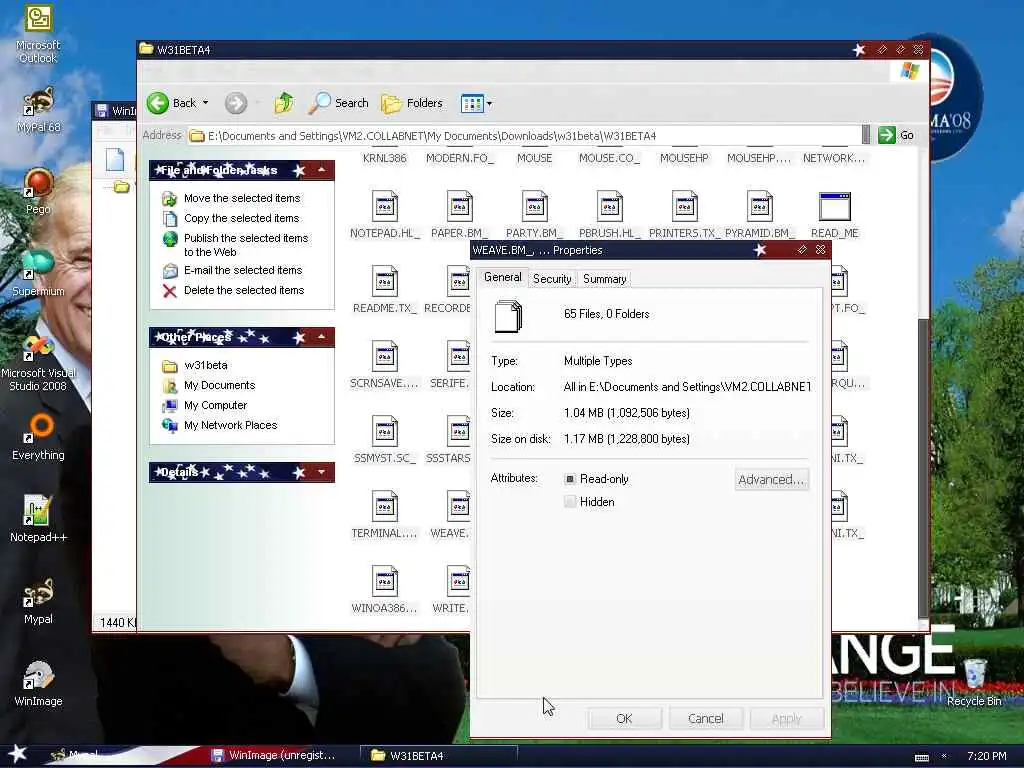
Task: Click Apply in Properties dialog
Action: pos(786,718)
